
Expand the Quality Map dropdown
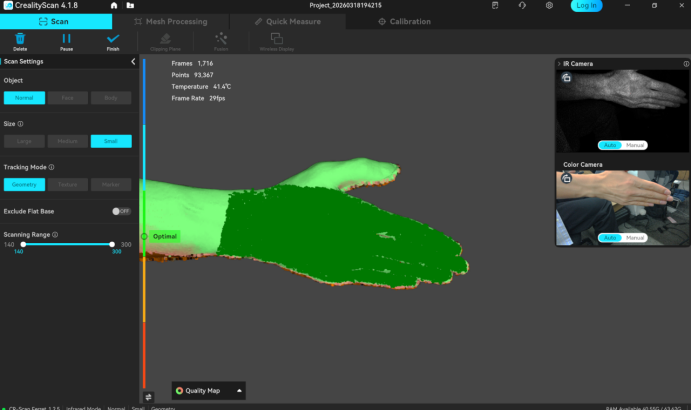[239, 391]
